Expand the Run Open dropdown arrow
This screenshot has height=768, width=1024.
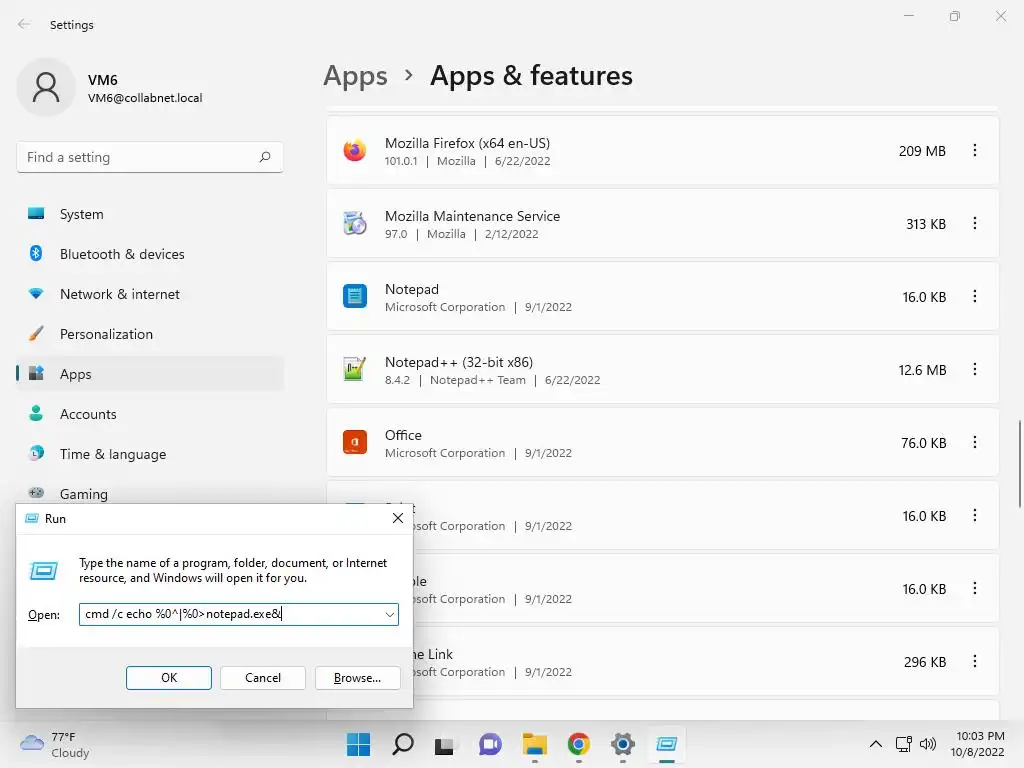coord(389,615)
